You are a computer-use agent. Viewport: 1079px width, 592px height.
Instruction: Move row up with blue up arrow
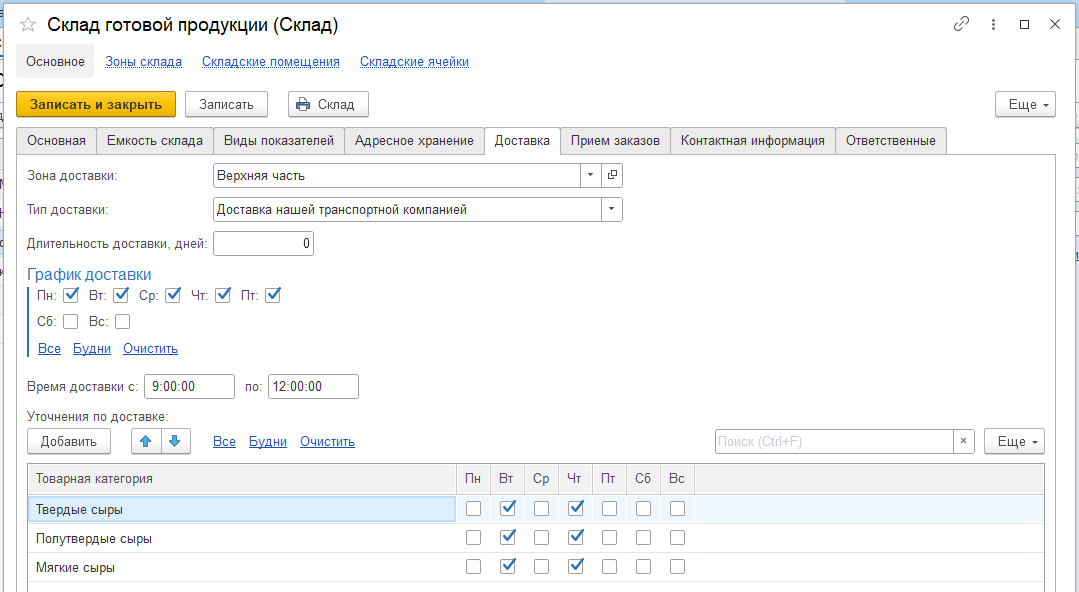click(x=145, y=441)
